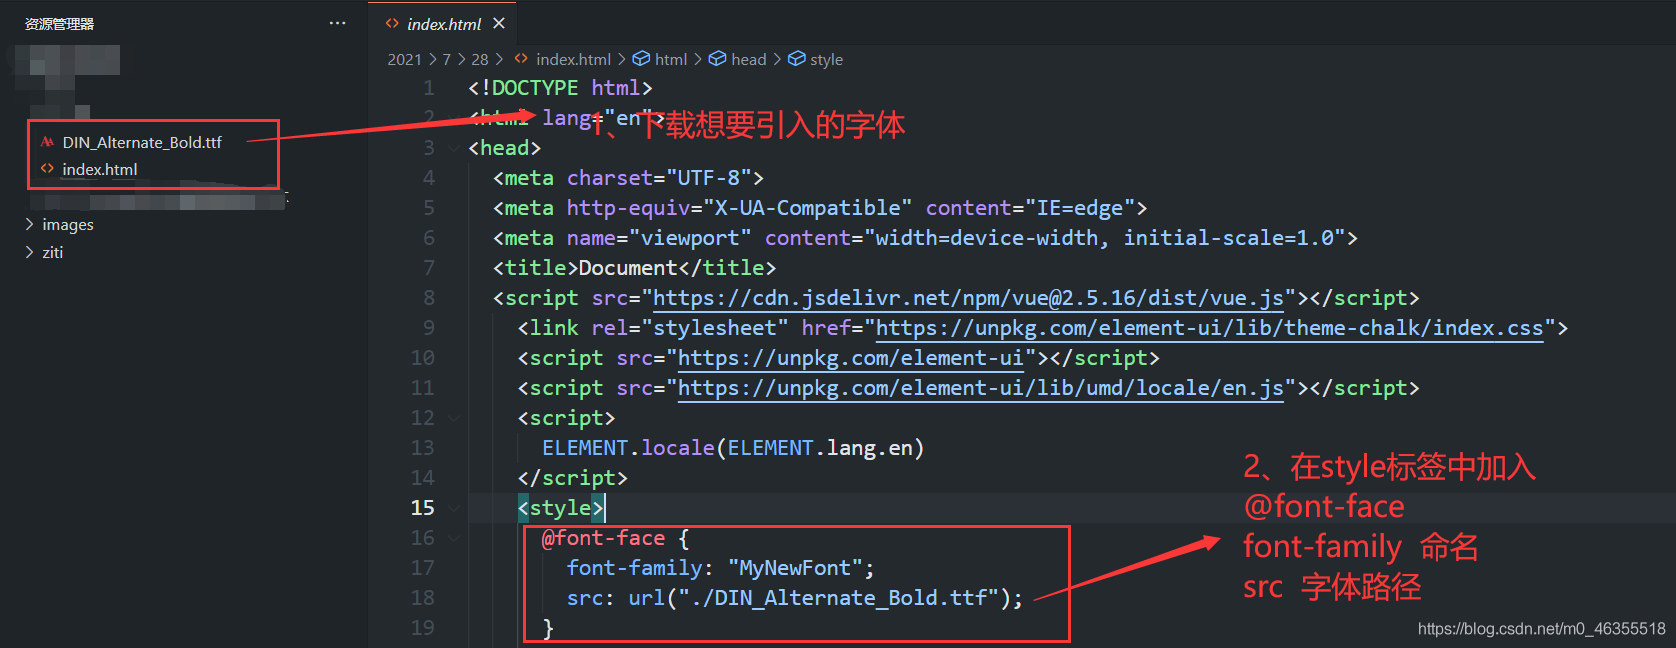Image resolution: width=1676 pixels, height=648 pixels.
Task: Click the HTML icon on the index.html tab
Action: tap(392, 23)
